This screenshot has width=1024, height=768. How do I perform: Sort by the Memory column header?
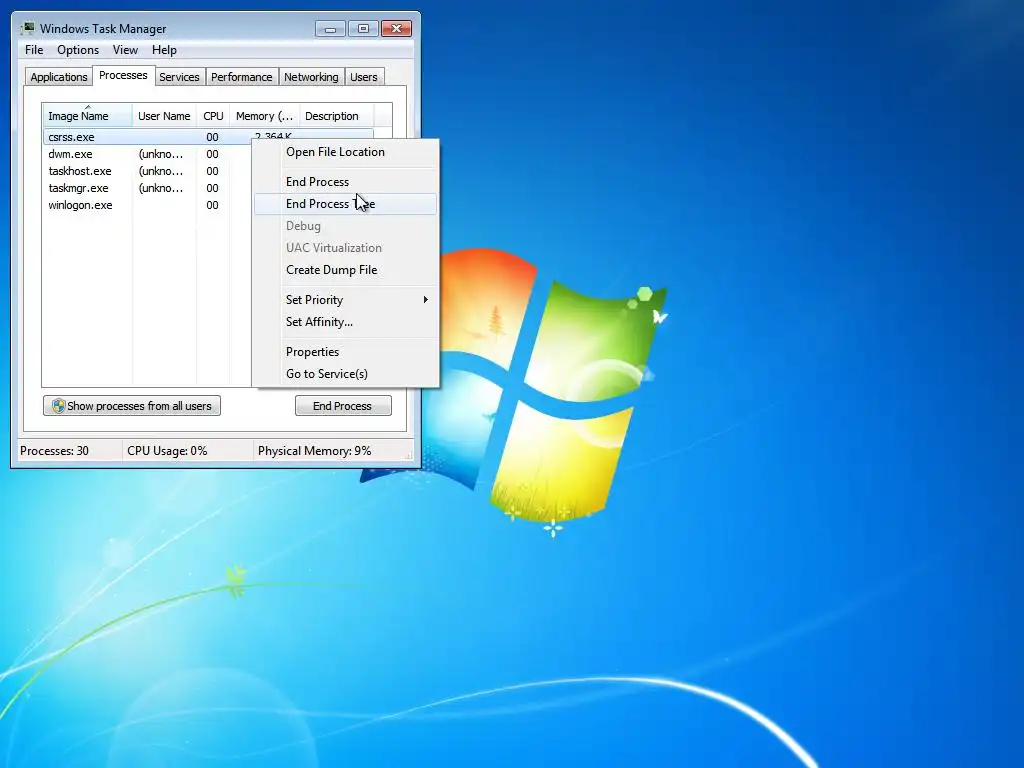point(264,116)
